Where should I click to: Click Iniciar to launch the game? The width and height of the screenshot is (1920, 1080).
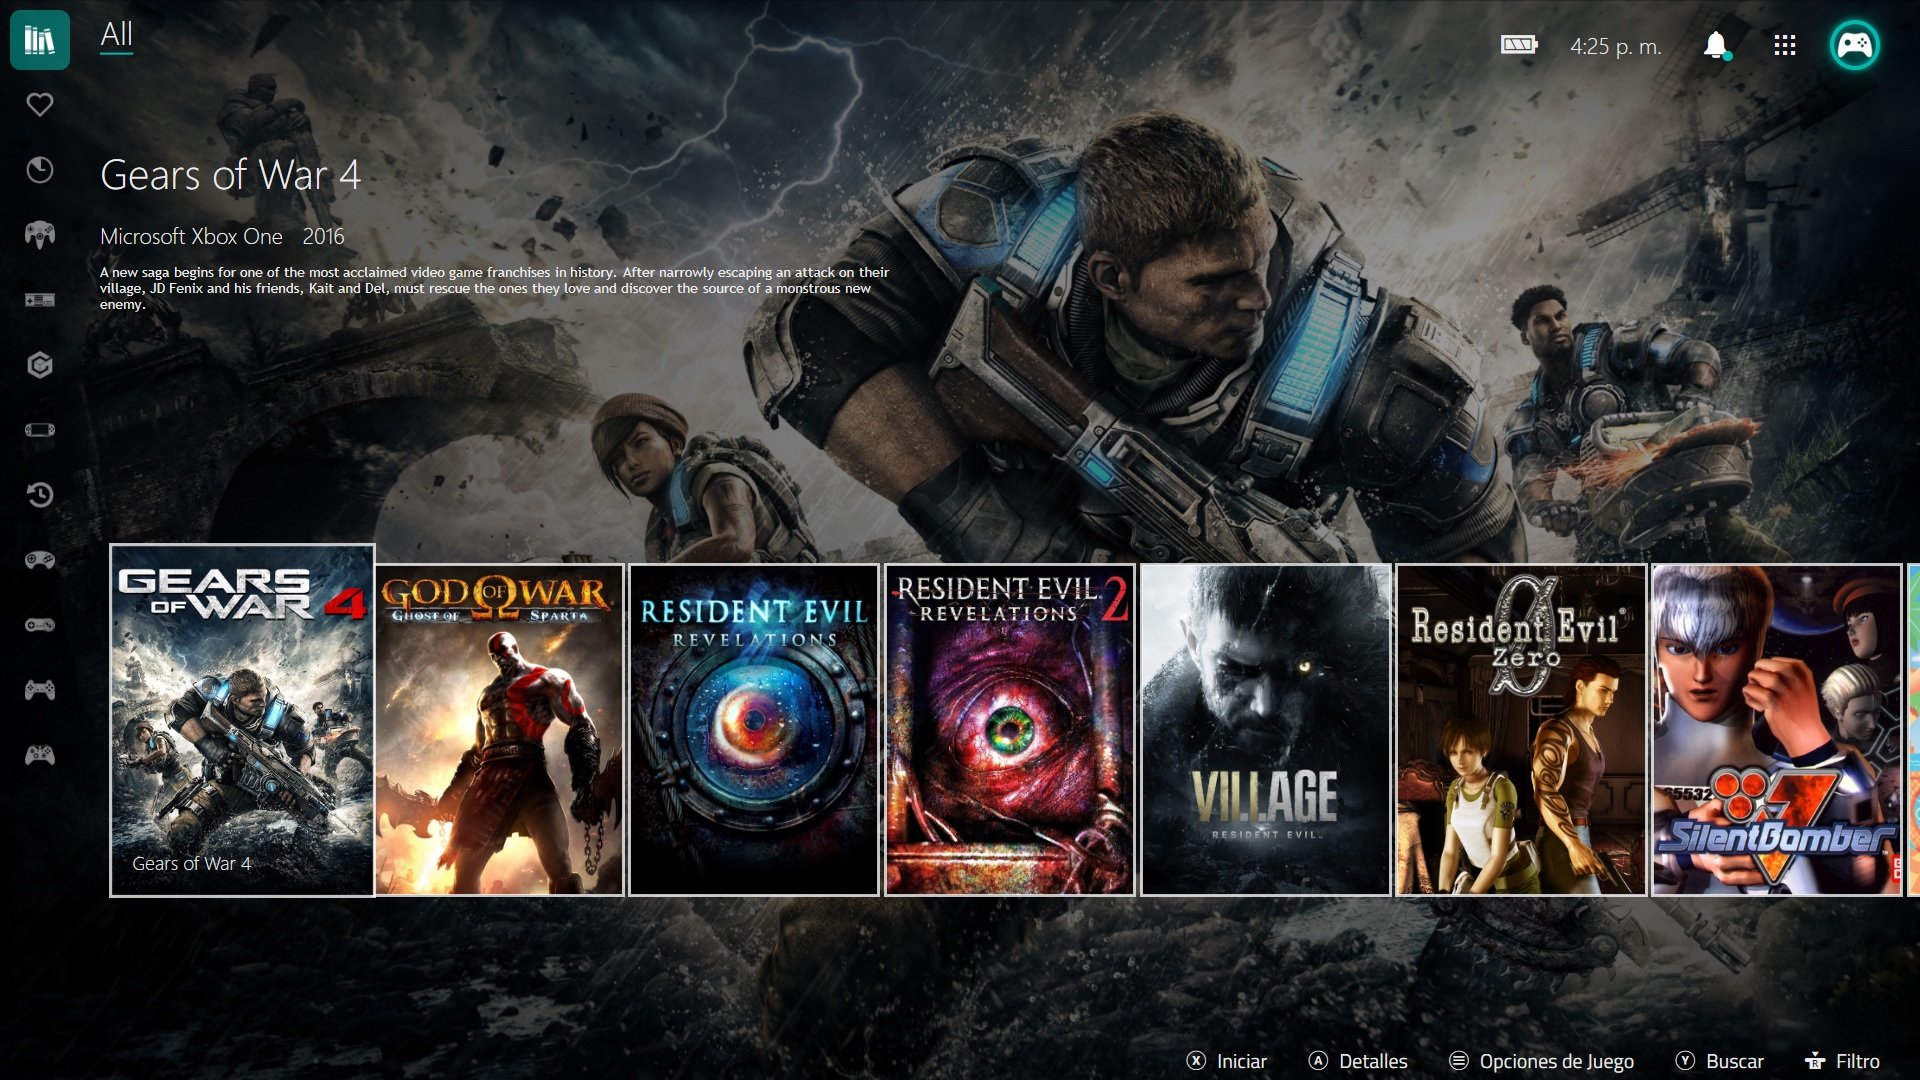(x=1227, y=1061)
